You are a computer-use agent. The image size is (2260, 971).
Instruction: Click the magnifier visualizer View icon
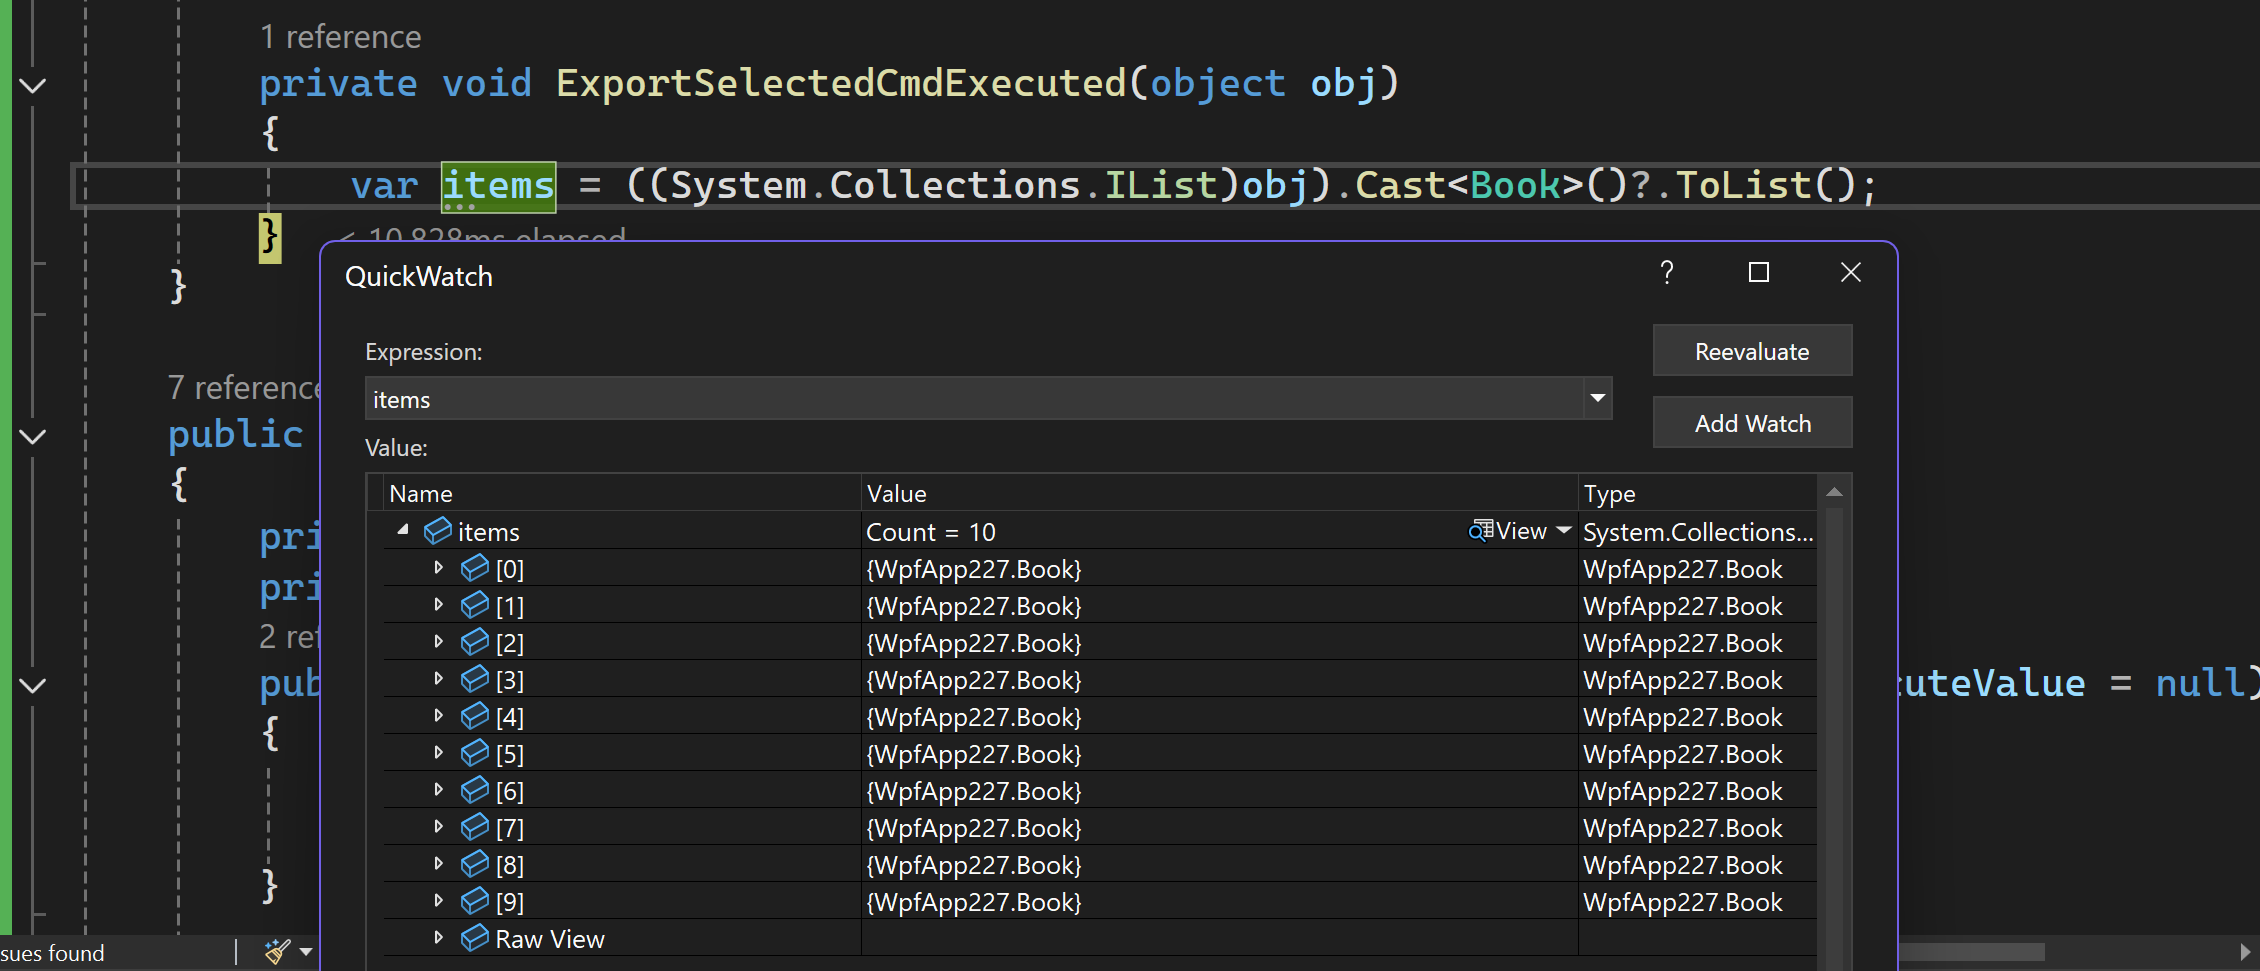[1480, 531]
